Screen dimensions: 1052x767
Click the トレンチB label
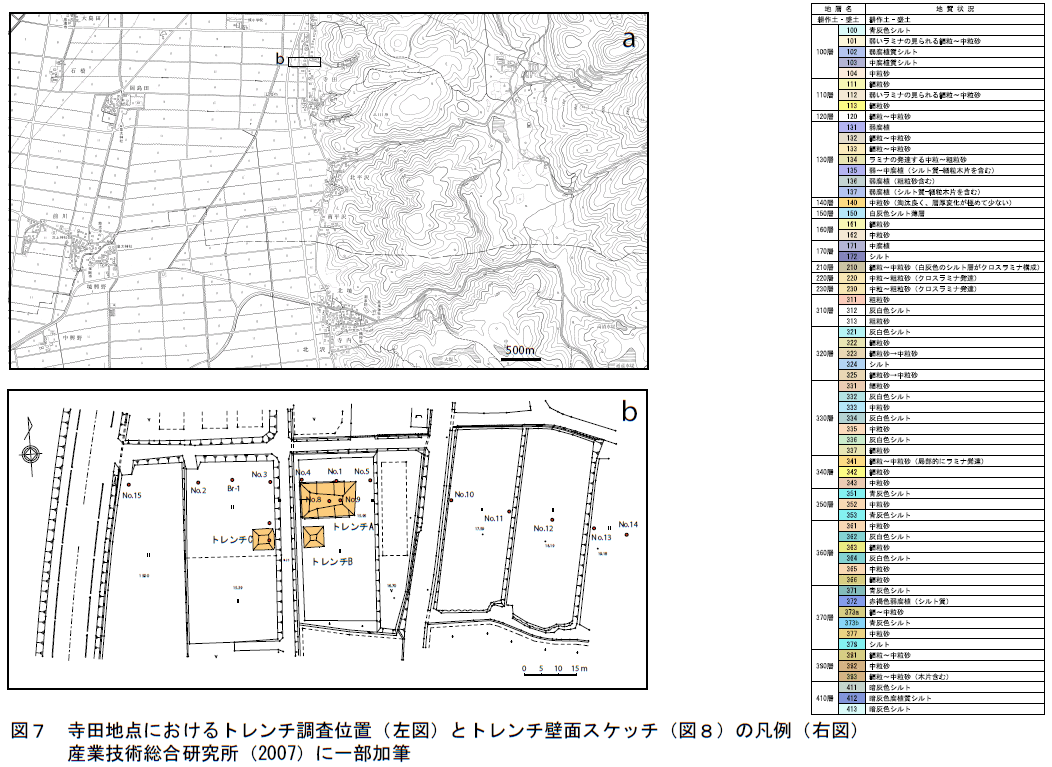[332, 561]
